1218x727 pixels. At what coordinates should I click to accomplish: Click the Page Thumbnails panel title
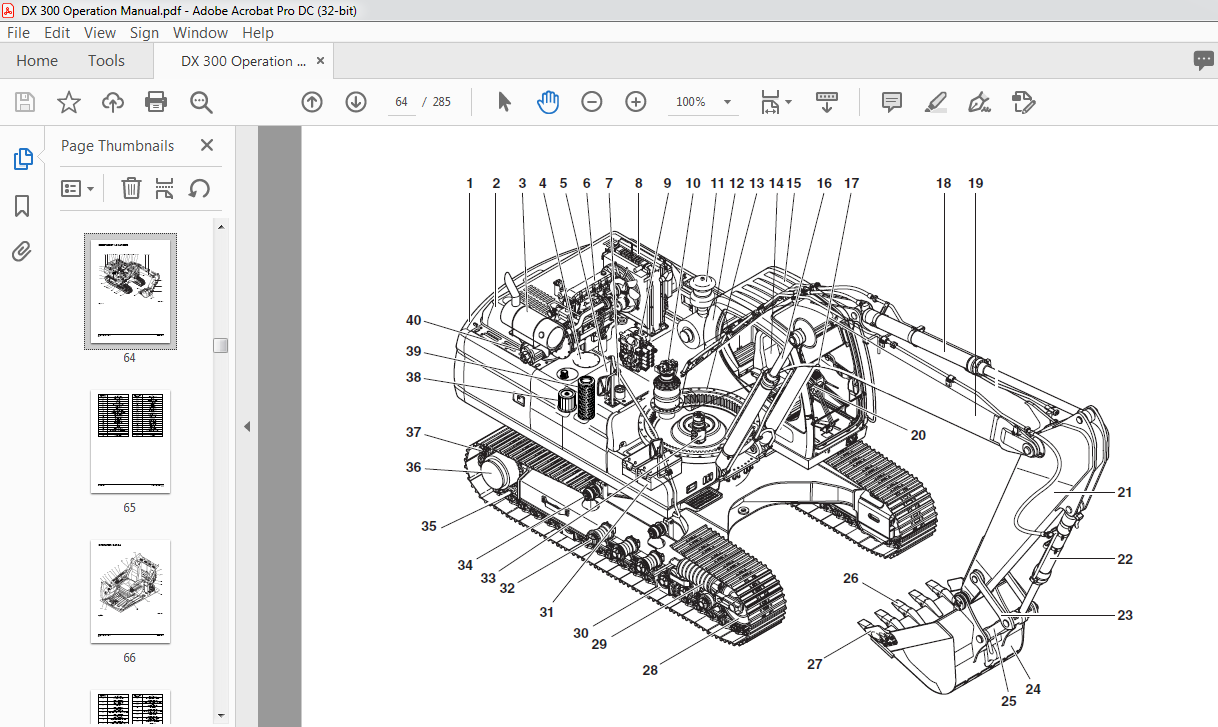pyautogui.click(x=117, y=146)
